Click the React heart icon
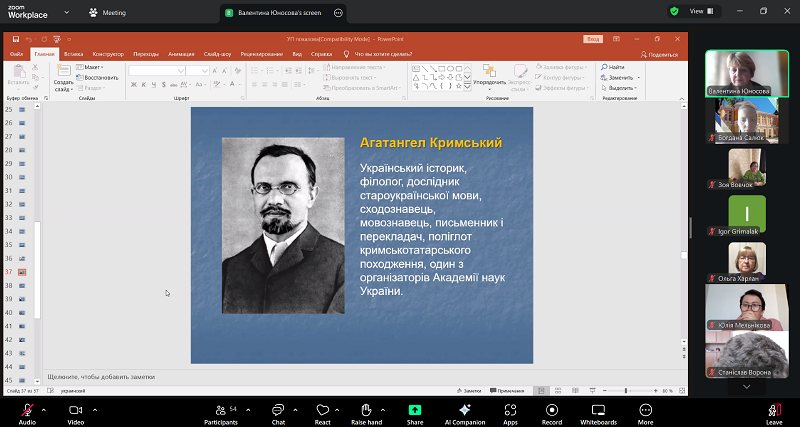The image size is (800, 427). 322,410
